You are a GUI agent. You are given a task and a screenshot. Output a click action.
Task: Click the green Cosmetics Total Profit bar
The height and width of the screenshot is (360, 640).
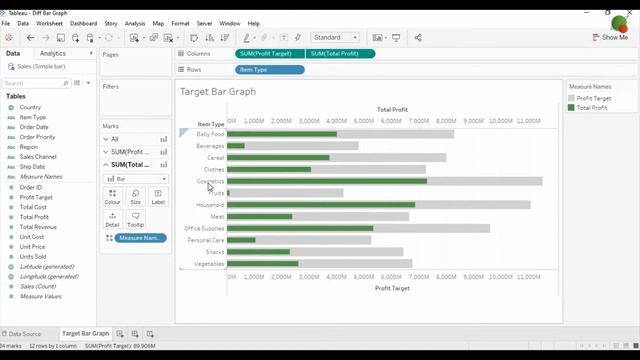point(327,181)
